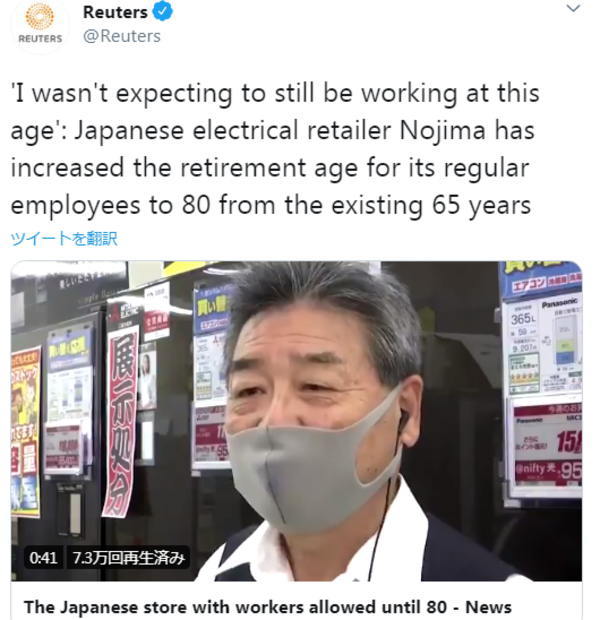This screenshot has height=620, width=600.
Task: Open the 'The Japanese store with workers' card title
Action: 268,607
